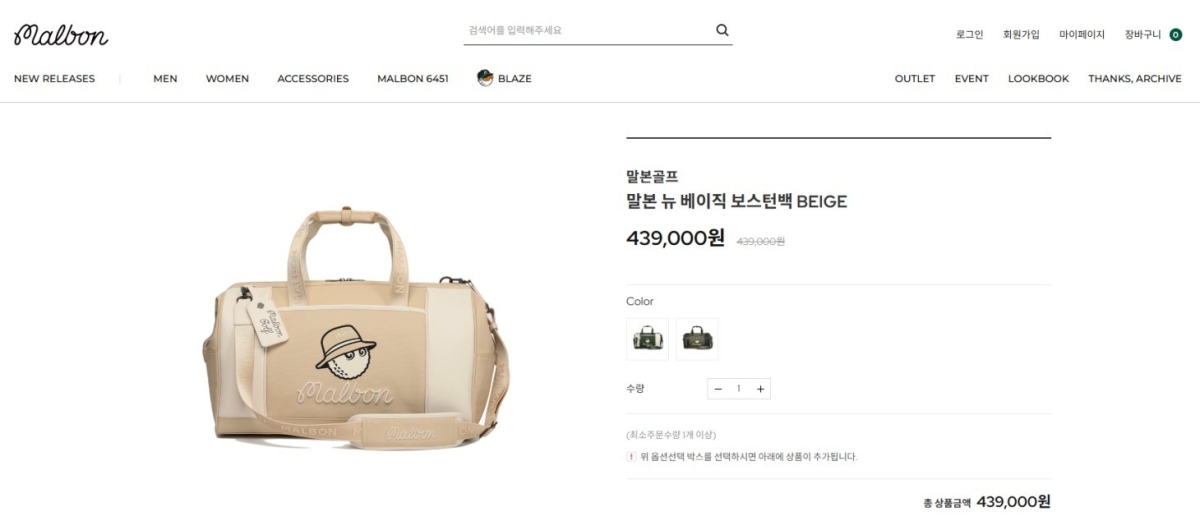Open the OUTLET link
Image resolution: width=1200 pixels, height=526 pixels.
pyautogui.click(x=915, y=79)
